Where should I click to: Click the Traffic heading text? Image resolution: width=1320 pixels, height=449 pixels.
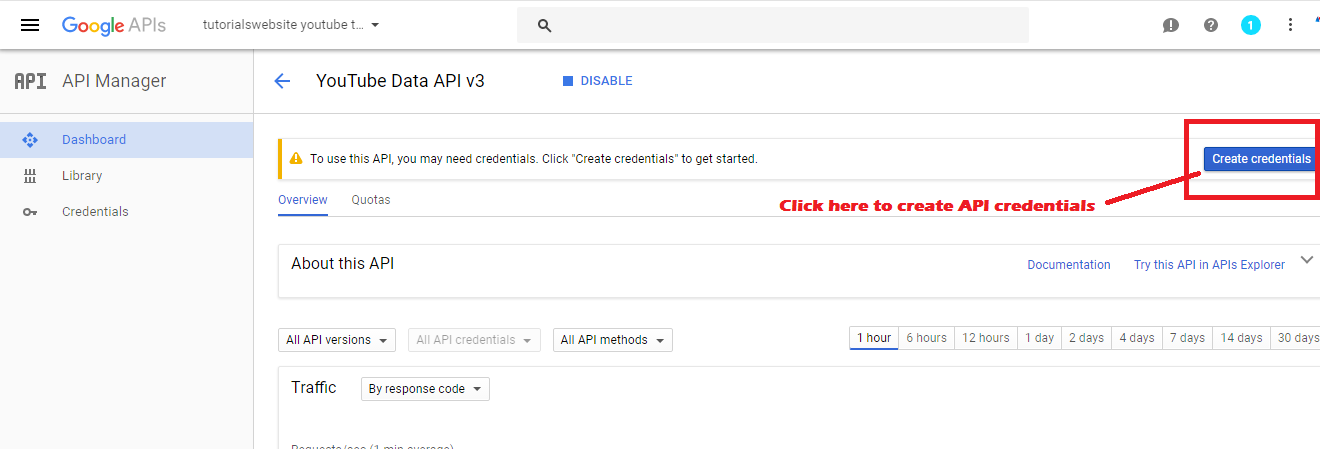click(x=314, y=388)
